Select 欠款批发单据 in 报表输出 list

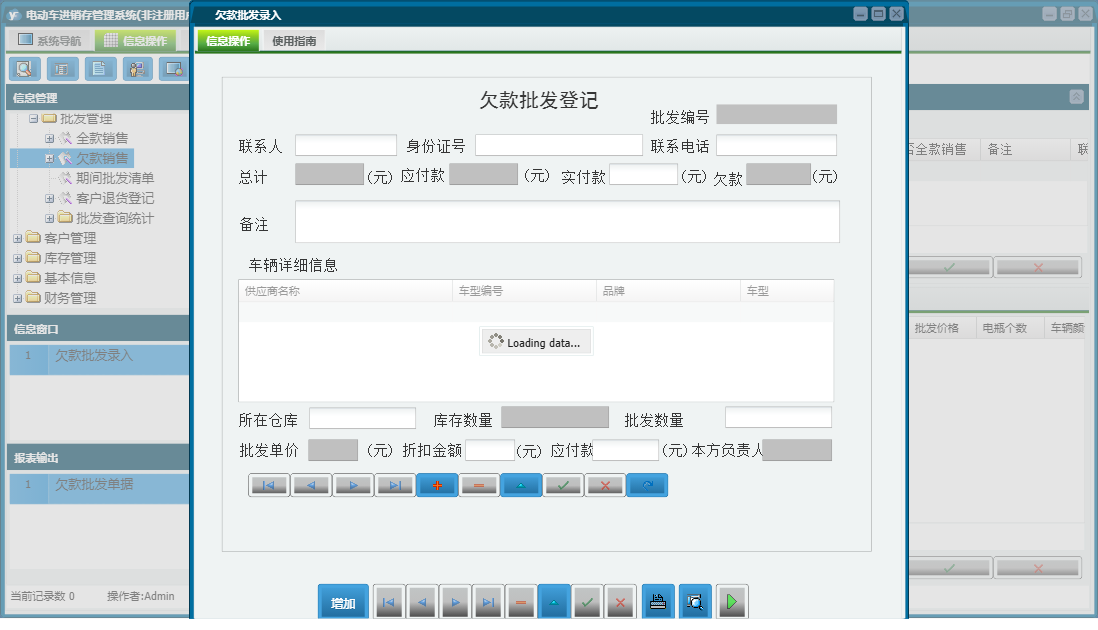click(x=99, y=487)
